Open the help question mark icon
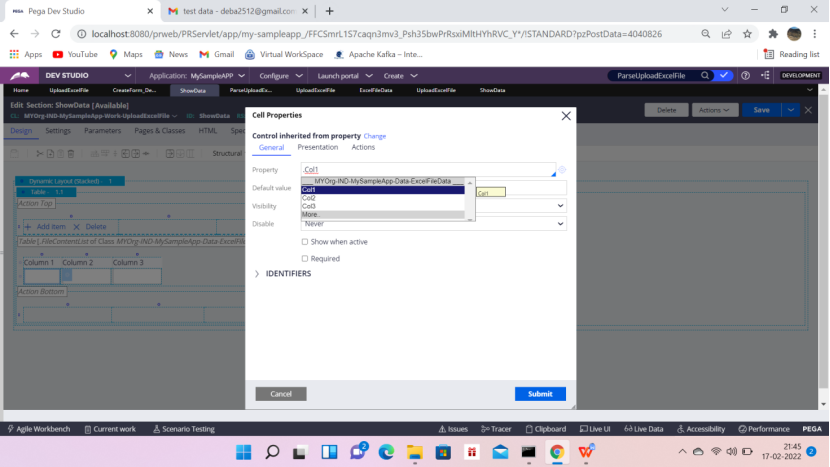 tap(745, 76)
